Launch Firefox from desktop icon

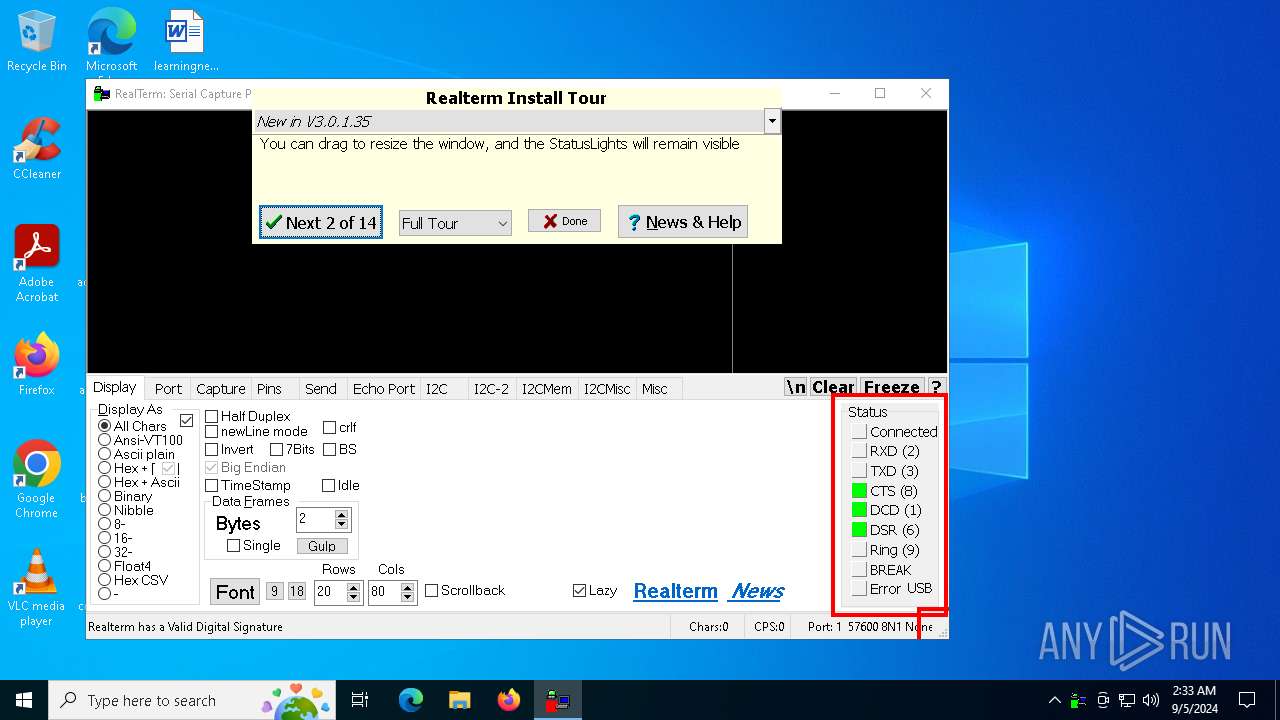pyautogui.click(x=37, y=364)
